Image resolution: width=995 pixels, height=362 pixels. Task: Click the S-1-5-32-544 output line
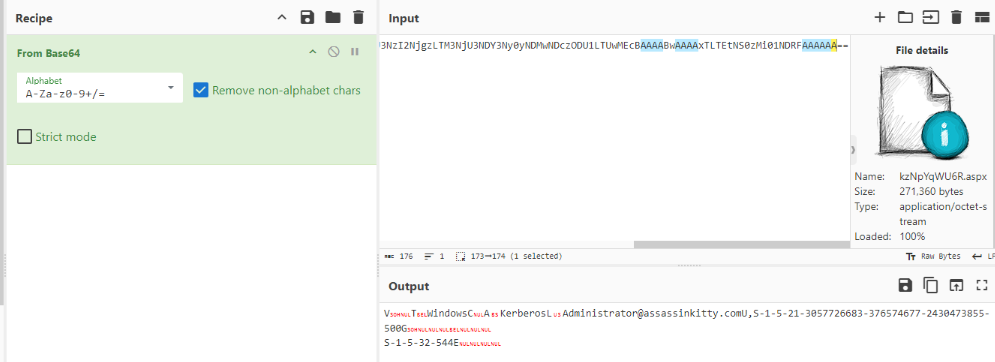coord(421,344)
